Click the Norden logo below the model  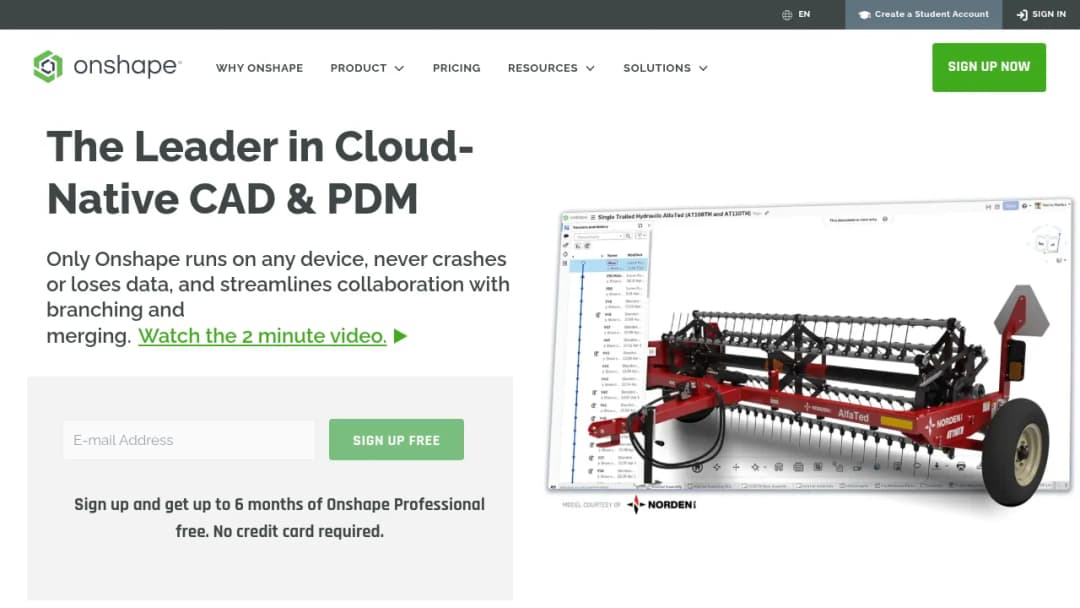click(x=661, y=505)
